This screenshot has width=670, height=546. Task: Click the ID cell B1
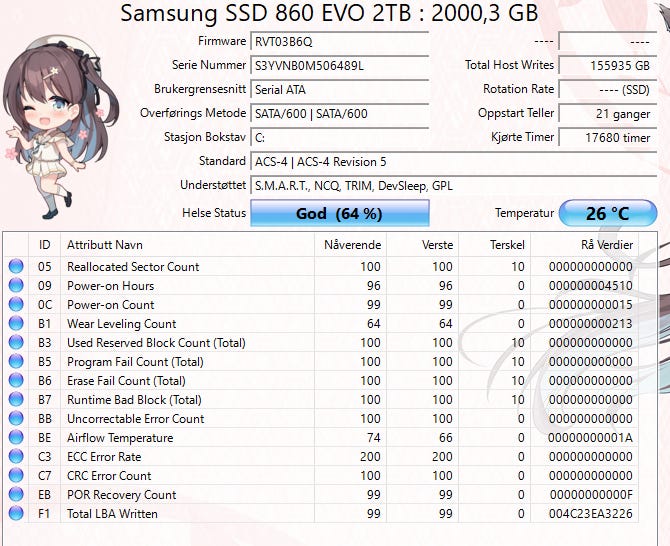pyautogui.click(x=44, y=323)
